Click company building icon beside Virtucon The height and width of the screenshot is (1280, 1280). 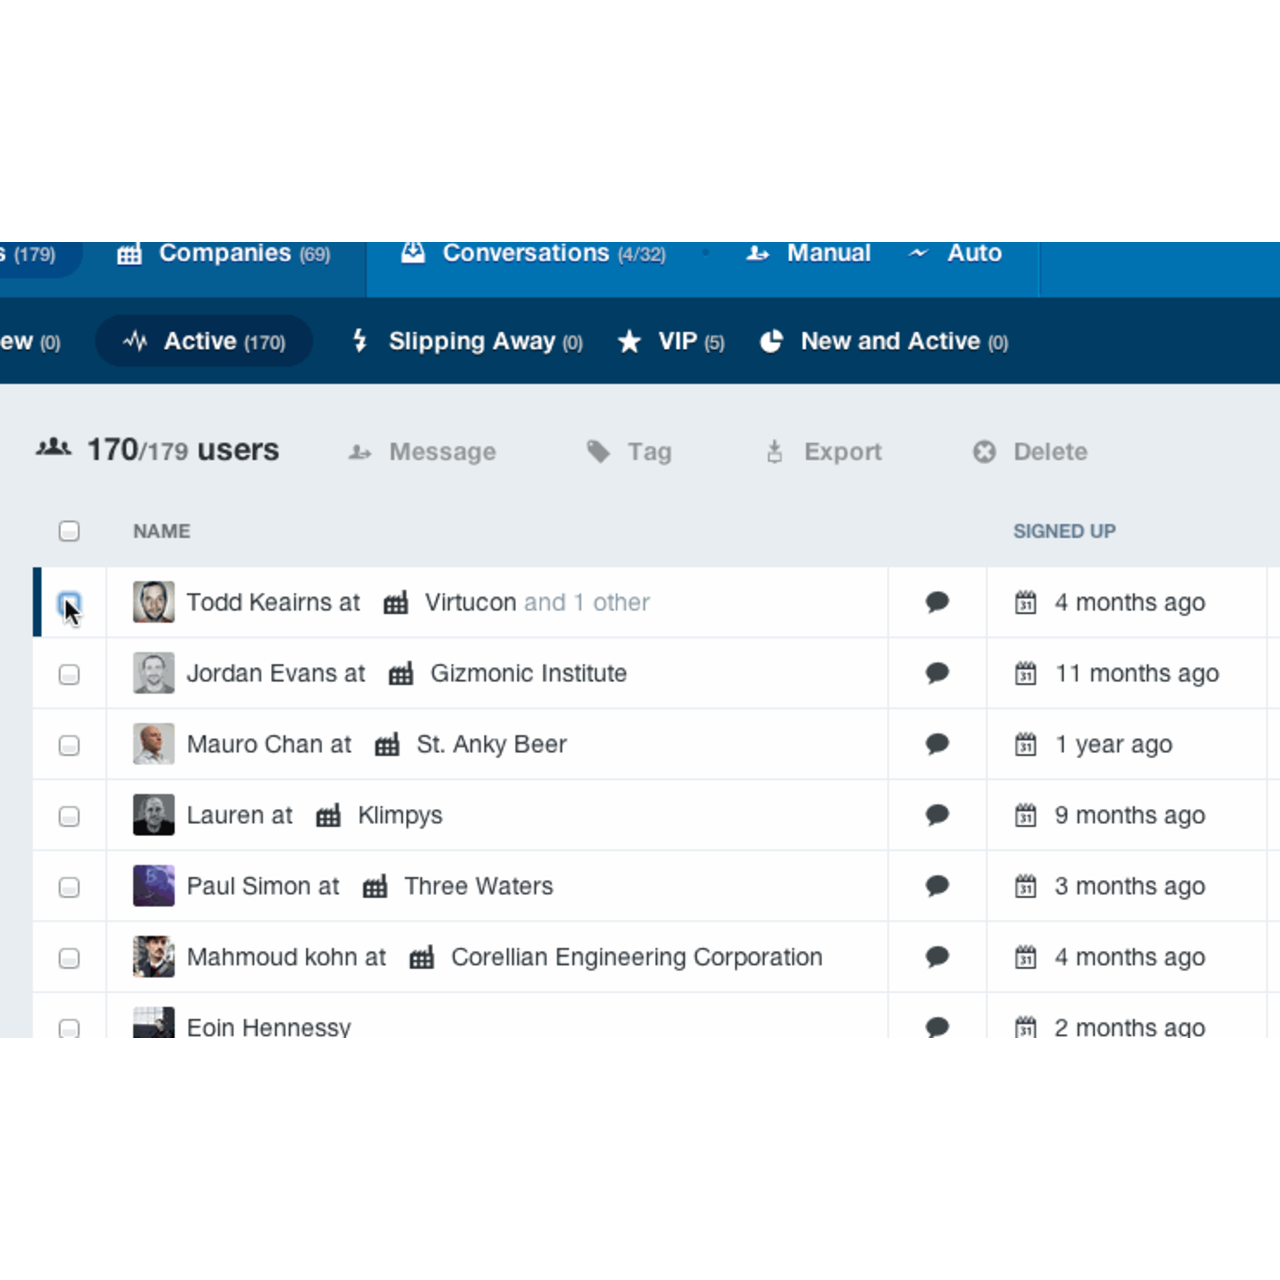coord(396,603)
